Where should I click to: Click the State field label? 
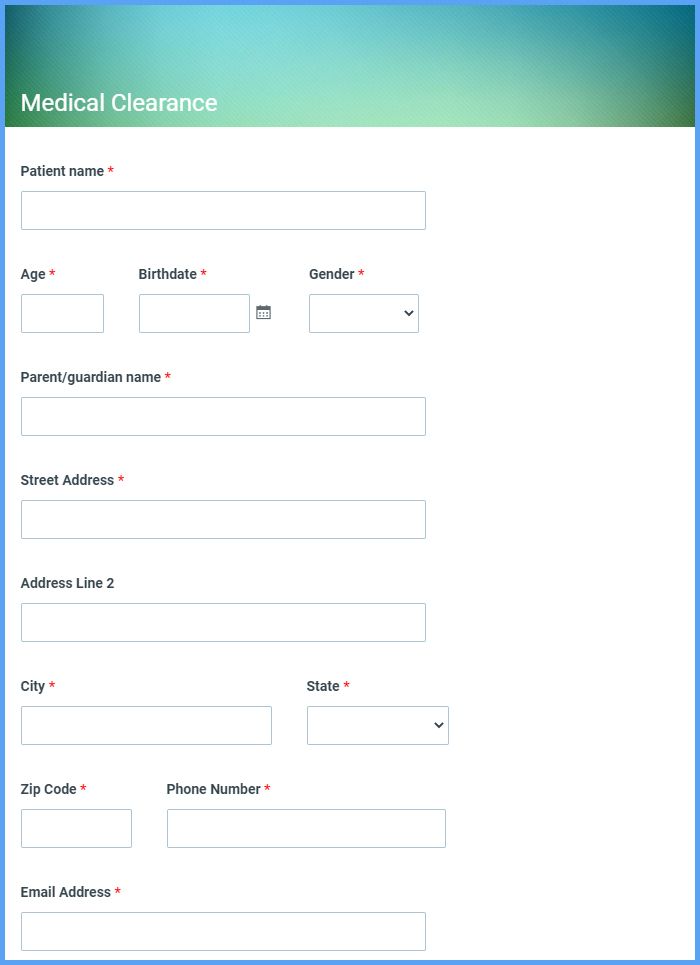(321, 686)
